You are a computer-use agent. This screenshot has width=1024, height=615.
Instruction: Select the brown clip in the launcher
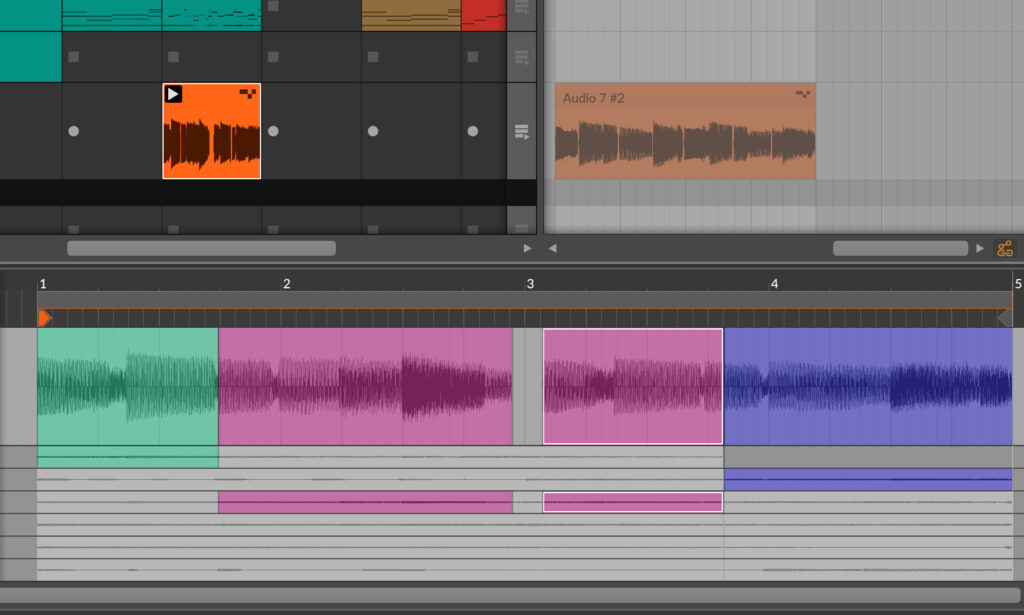coord(411,15)
